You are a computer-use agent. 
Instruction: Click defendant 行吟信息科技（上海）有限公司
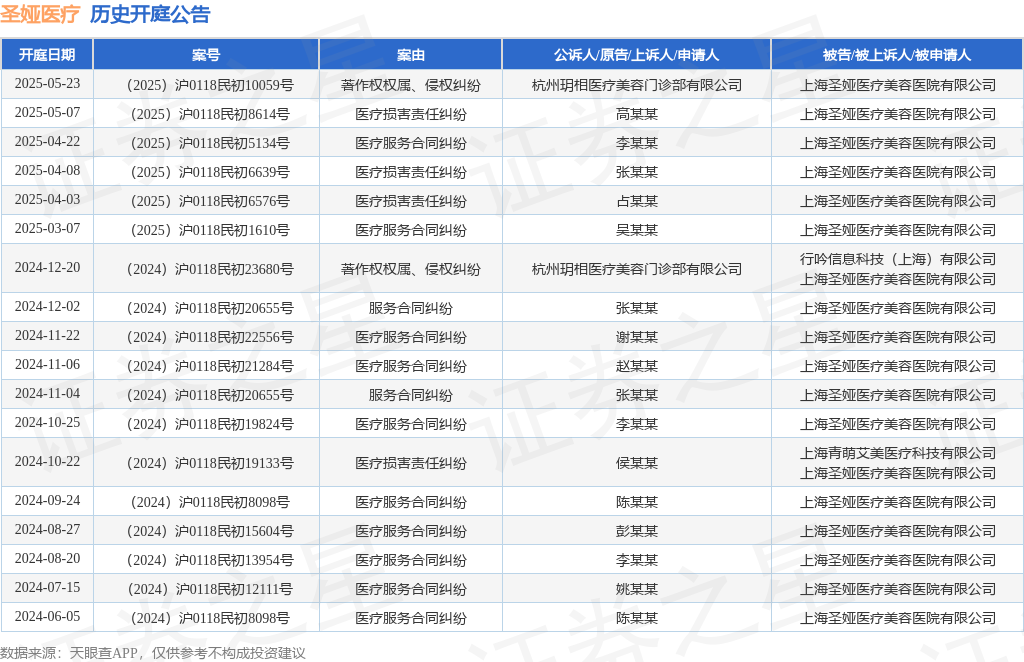click(897, 259)
